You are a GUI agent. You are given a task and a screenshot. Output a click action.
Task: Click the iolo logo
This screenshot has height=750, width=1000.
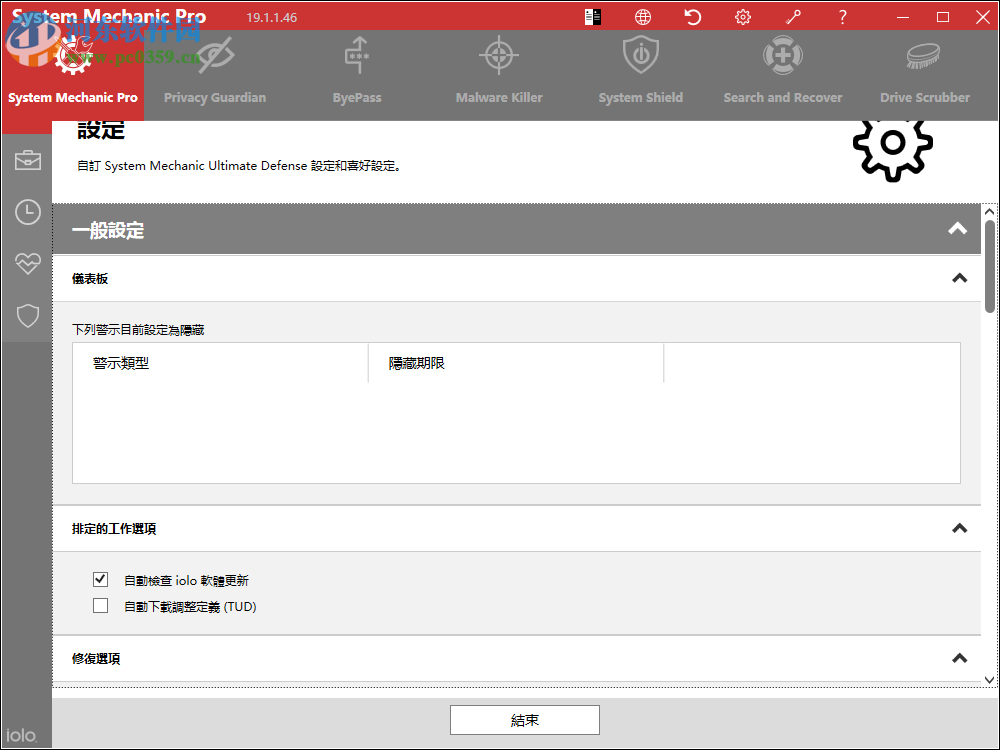click(x=22, y=735)
